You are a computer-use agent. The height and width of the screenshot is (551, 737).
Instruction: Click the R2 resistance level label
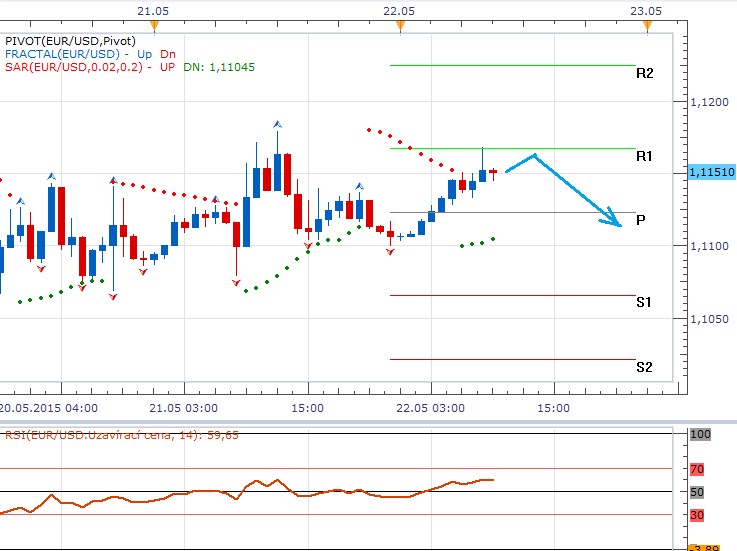pos(644,74)
